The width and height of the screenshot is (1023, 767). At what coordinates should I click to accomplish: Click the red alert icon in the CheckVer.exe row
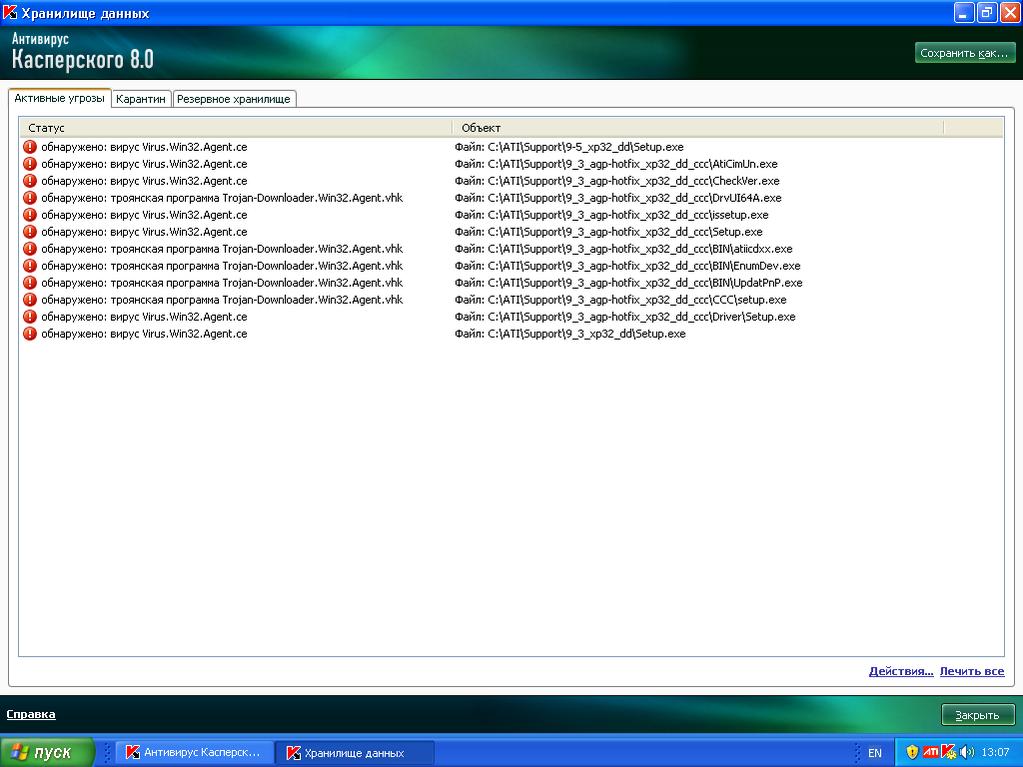click(x=30, y=181)
